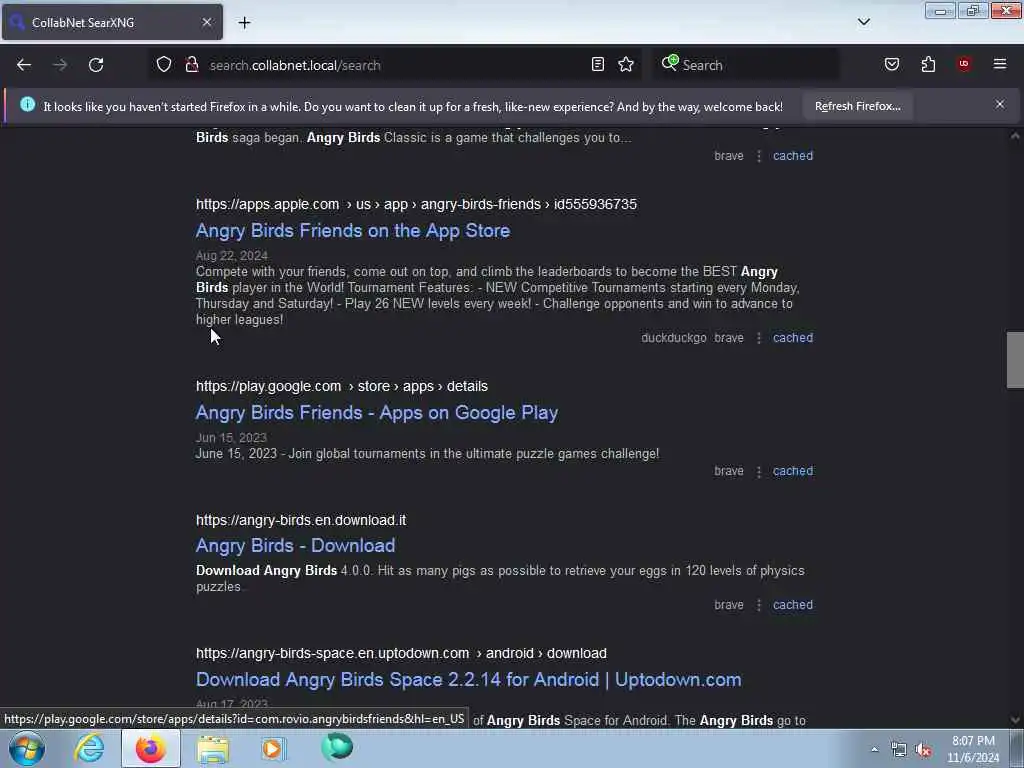The height and width of the screenshot is (768, 1024).
Task: Click the duckduckgo engine label
Action: coord(673,338)
